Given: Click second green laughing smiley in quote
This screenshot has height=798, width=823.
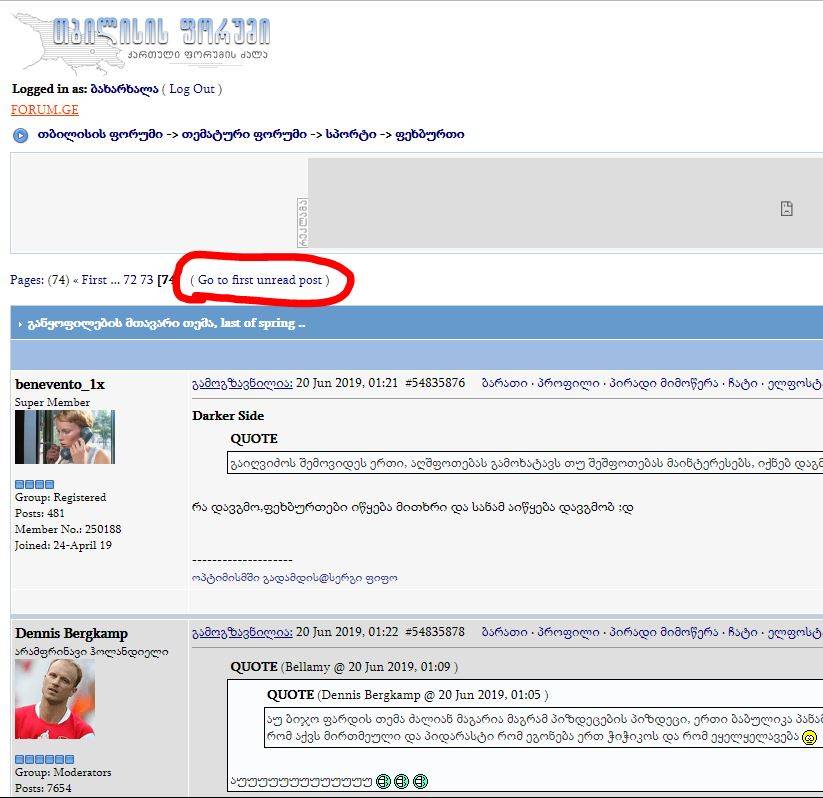Looking at the screenshot, I should pyautogui.click(x=402, y=781).
